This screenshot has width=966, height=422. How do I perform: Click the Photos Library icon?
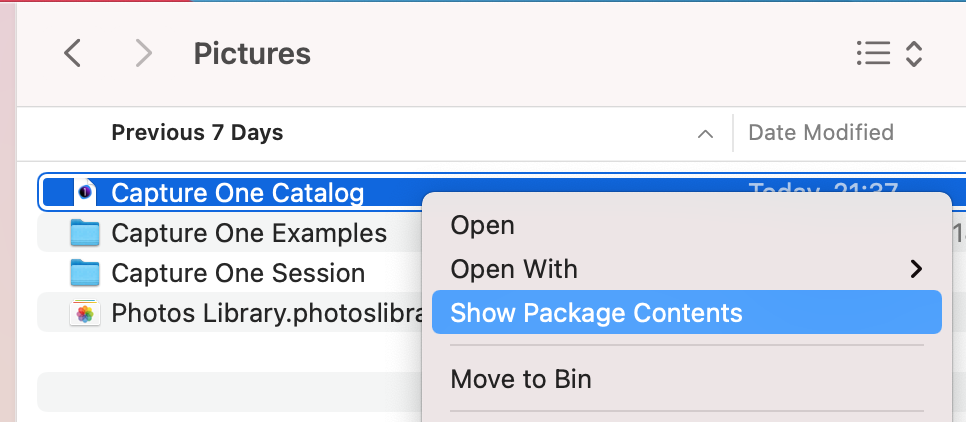[85, 314]
